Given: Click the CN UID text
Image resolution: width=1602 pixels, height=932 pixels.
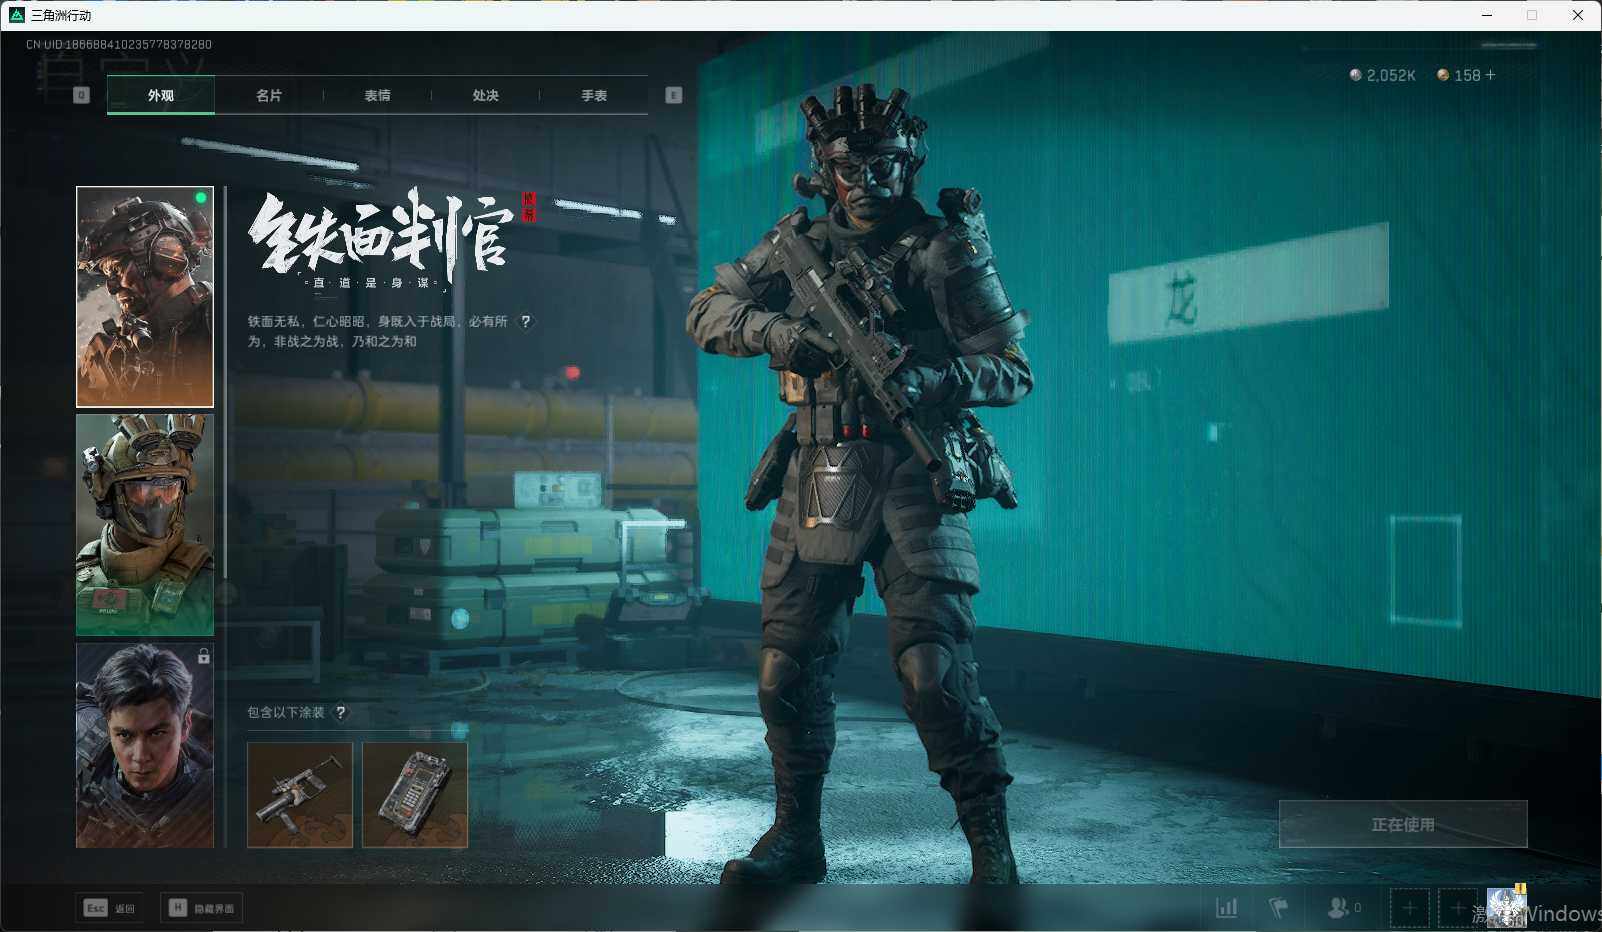Looking at the screenshot, I should (119, 44).
